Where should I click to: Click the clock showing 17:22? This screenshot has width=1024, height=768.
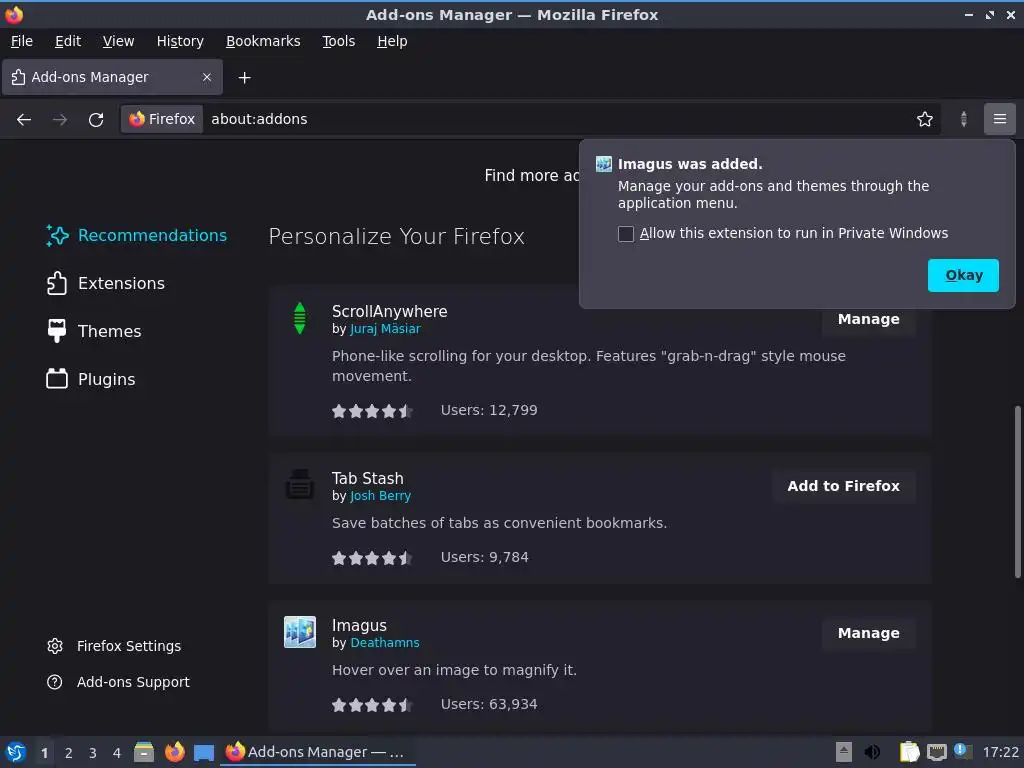tap(1000, 752)
